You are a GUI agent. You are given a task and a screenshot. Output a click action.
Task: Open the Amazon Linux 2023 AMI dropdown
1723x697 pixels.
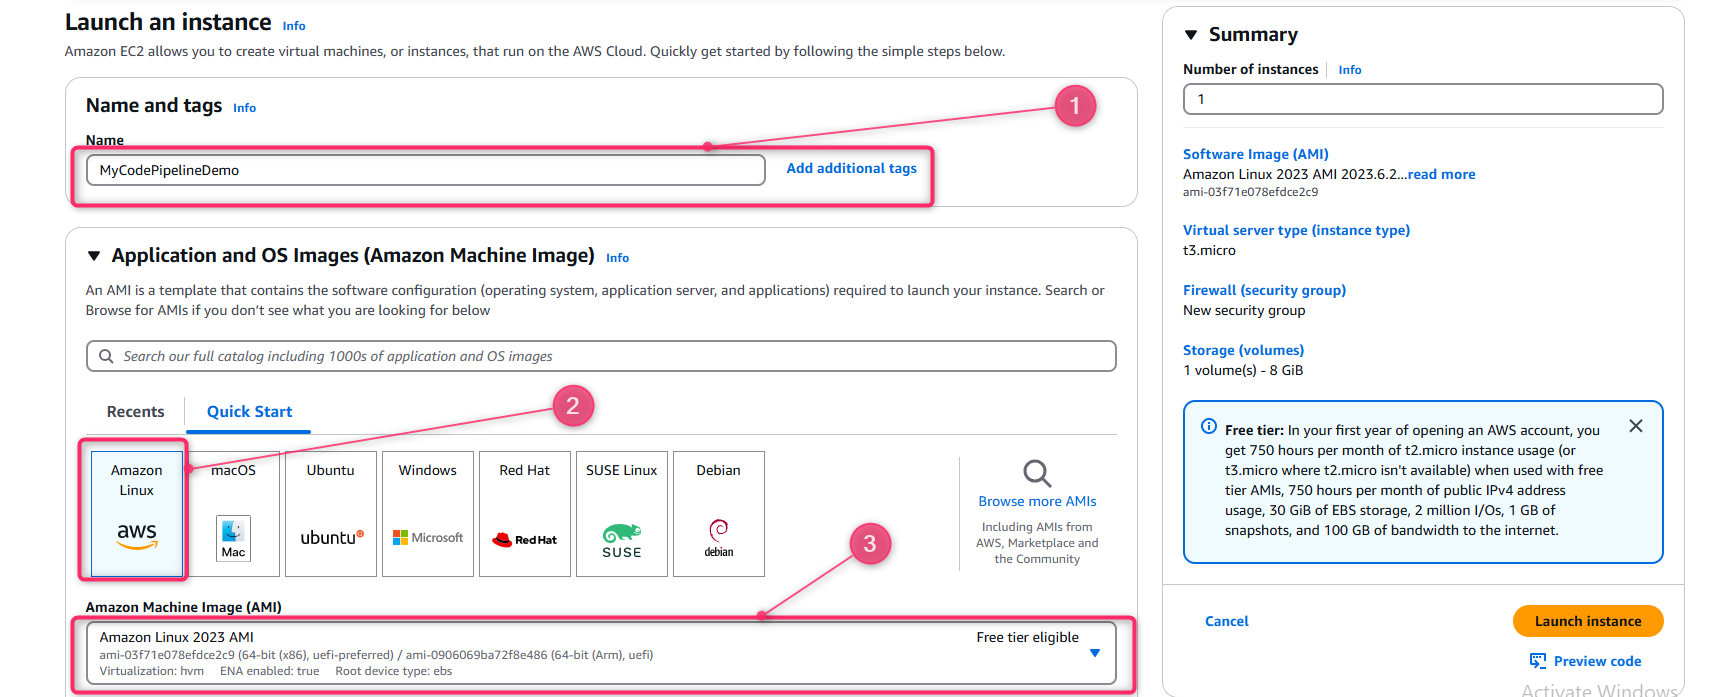tap(601, 654)
